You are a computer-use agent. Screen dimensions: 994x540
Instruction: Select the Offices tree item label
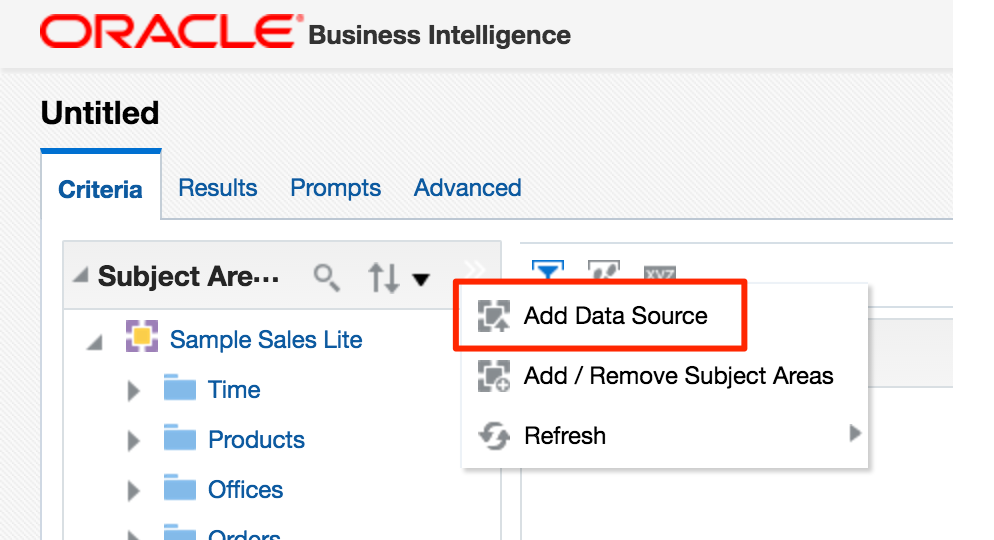point(245,490)
